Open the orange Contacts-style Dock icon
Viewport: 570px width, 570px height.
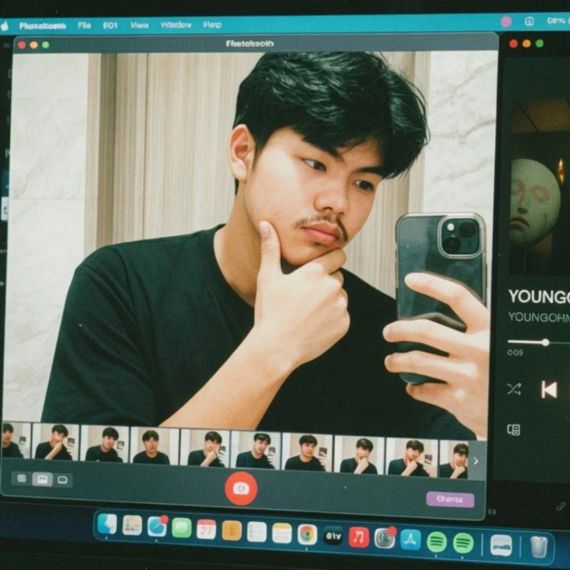click(232, 531)
